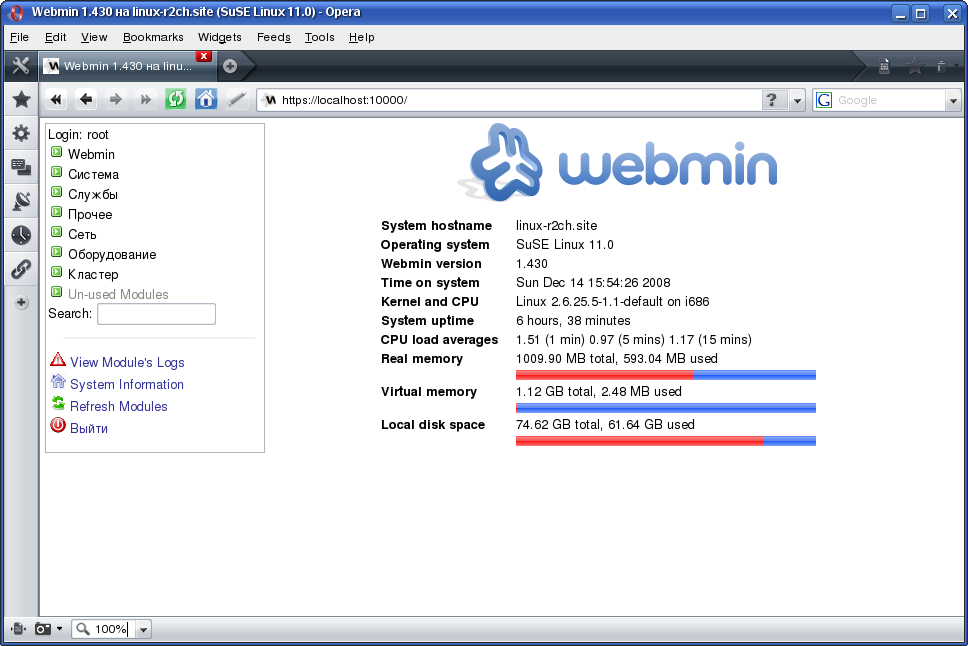Click the module Search input field
Viewport: 968px width, 646px height.
[x=156, y=314]
